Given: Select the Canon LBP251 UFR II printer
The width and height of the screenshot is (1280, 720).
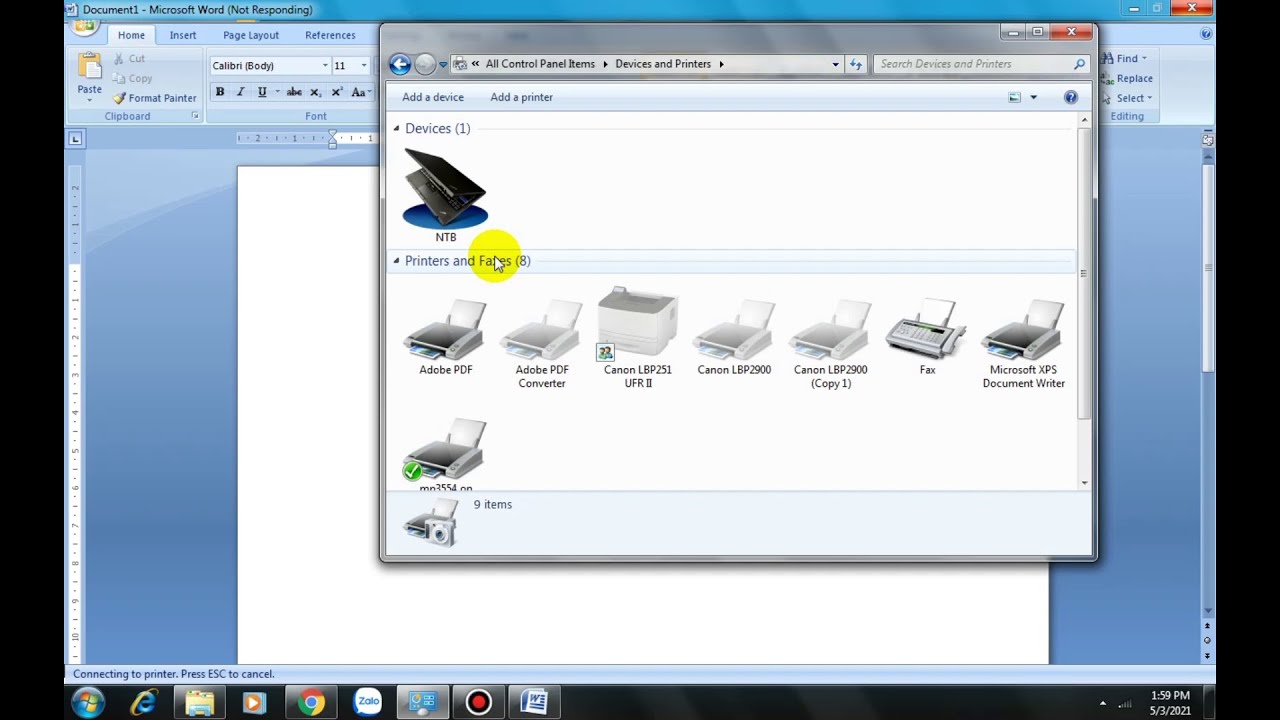Looking at the screenshot, I should point(637,338).
